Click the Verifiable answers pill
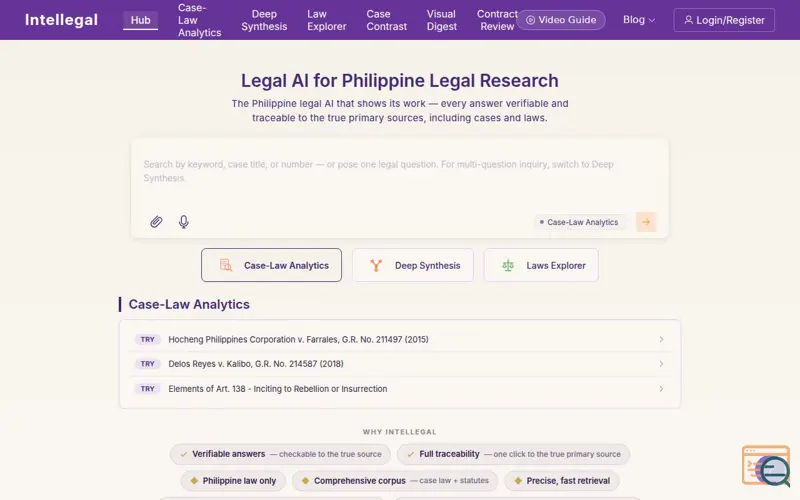800x500 pixels. tap(280, 454)
